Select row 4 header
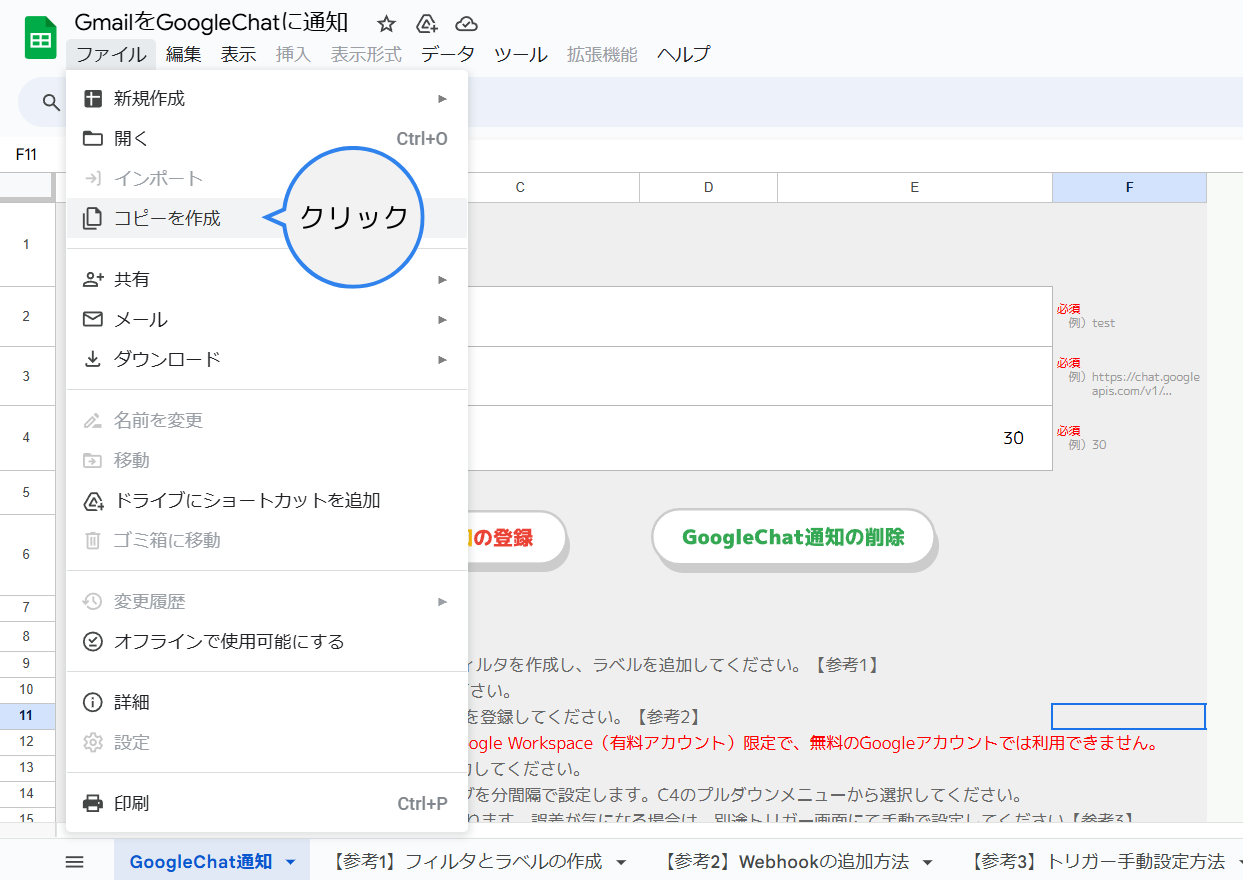 [x=27, y=438]
